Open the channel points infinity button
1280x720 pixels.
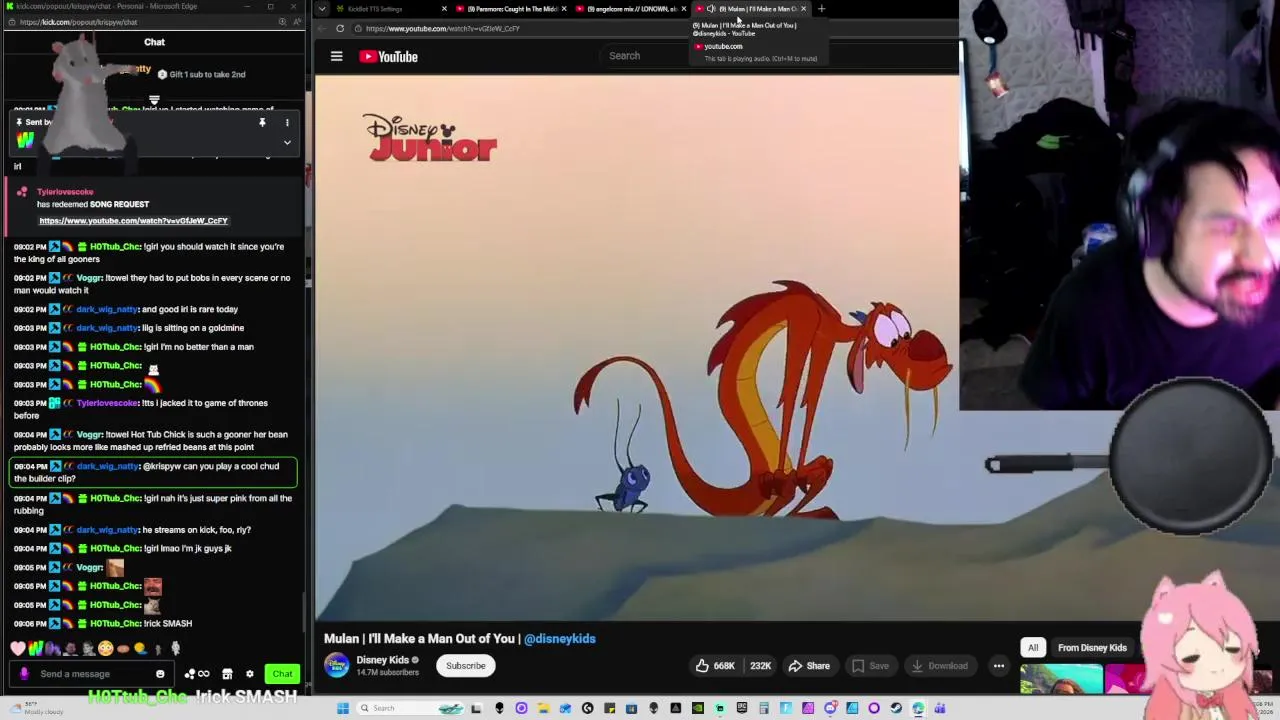pos(198,674)
